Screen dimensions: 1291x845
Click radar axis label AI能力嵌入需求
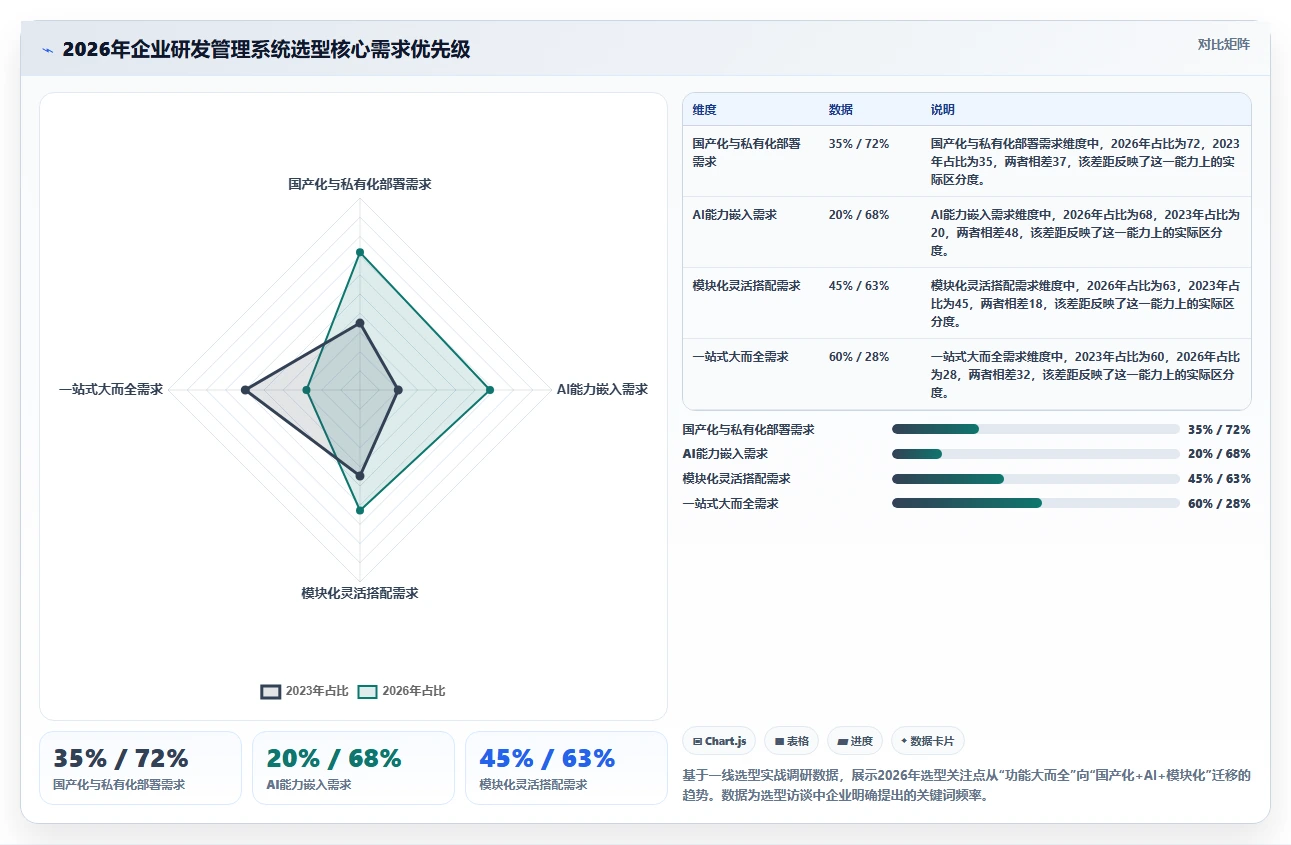pyautogui.click(x=602, y=390)
